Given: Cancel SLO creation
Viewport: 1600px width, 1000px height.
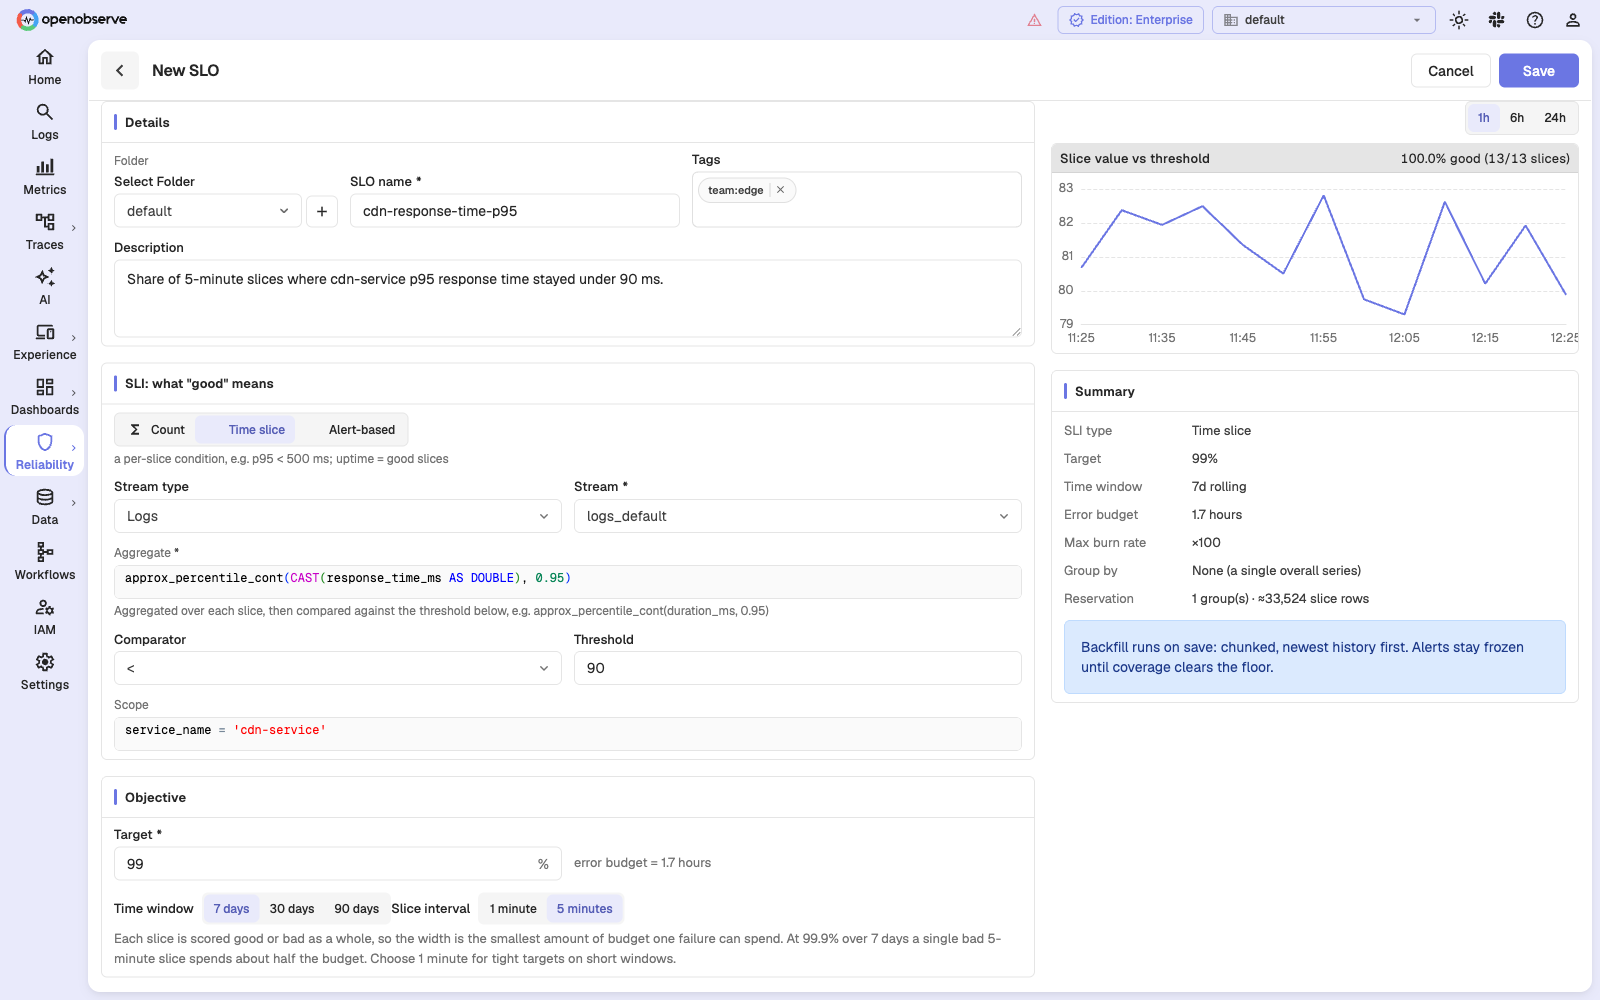Looking at the screenshot, I should click(1450, 71).
